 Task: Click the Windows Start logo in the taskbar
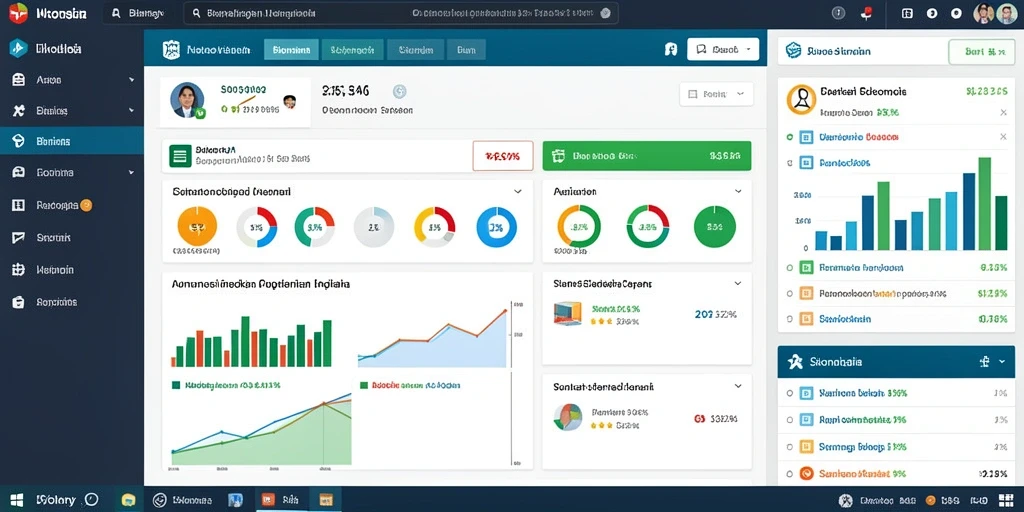tap(16, 500)
